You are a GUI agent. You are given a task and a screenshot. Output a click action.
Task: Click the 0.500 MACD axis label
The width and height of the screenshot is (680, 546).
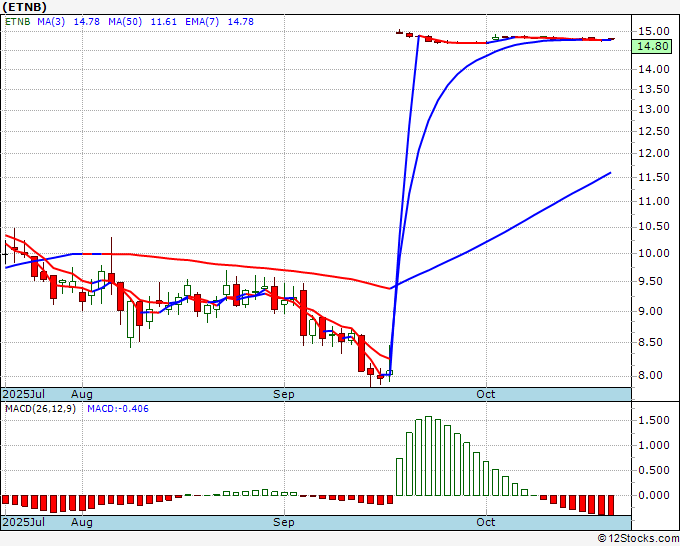click(654, 470)
